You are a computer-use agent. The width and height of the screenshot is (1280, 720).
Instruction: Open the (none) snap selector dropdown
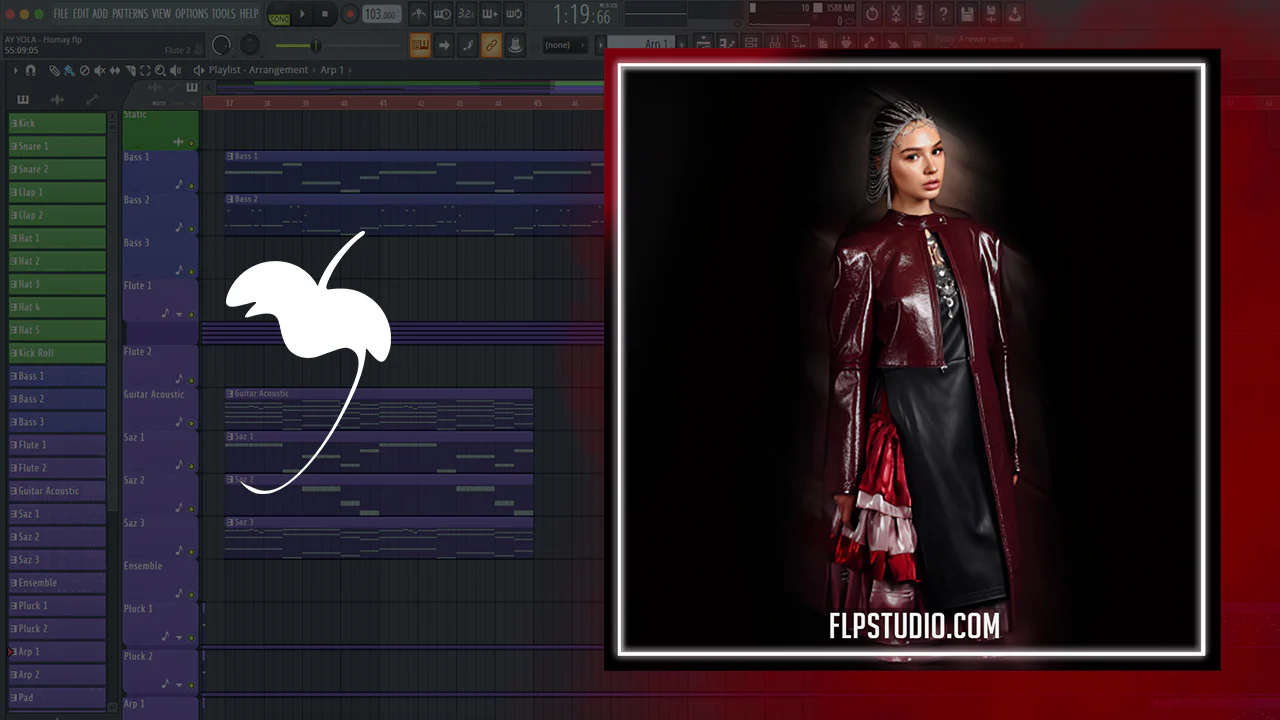point(563,45)
